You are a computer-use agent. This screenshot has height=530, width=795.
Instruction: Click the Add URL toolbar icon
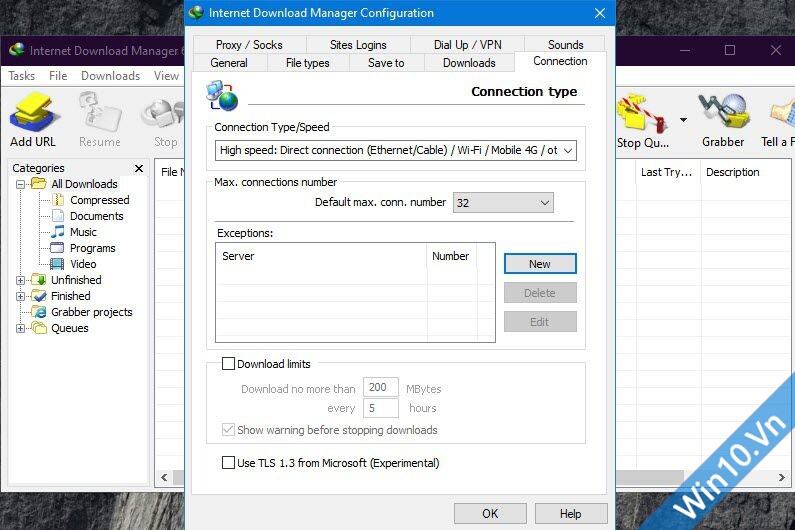tap(33, 112)
